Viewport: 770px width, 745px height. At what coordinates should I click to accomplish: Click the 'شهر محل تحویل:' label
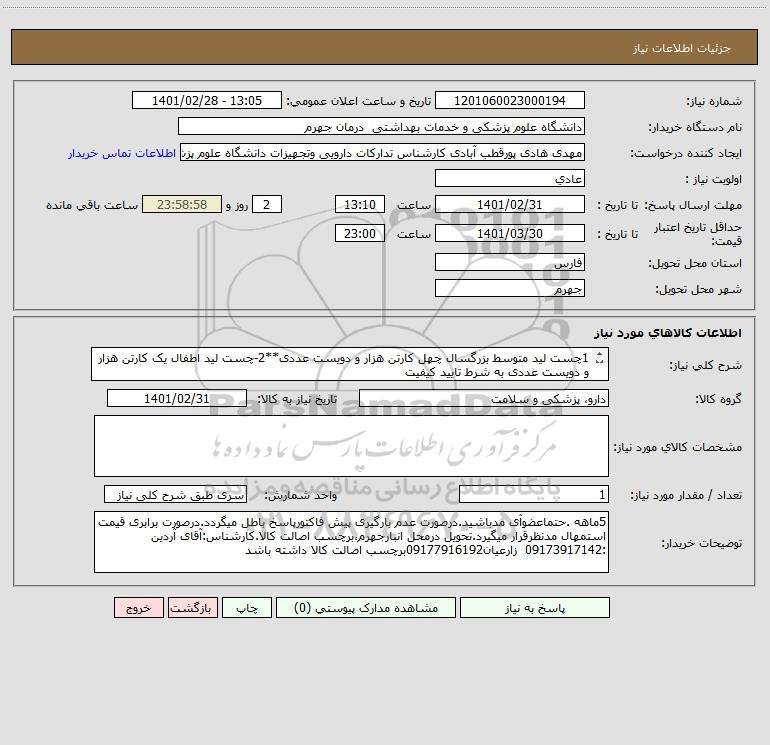699,290
